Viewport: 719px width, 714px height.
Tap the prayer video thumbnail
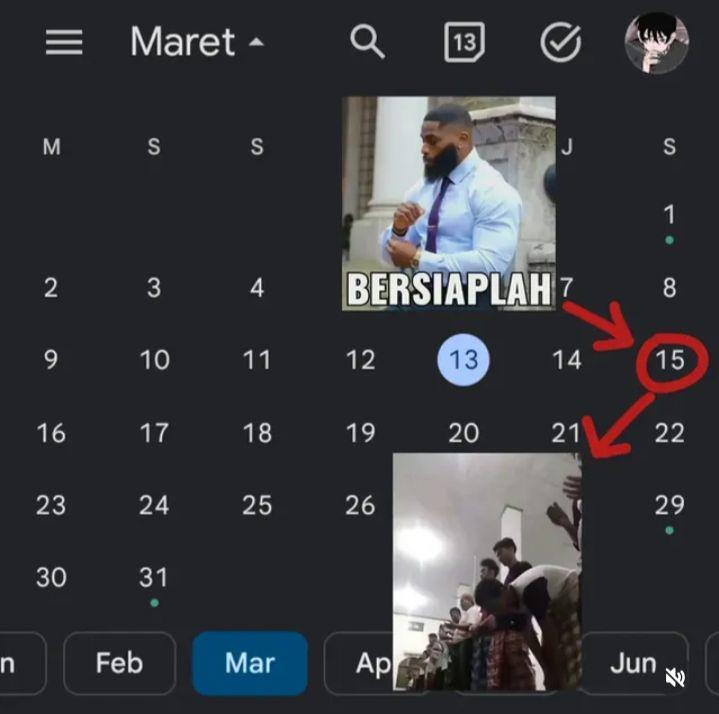487,571
